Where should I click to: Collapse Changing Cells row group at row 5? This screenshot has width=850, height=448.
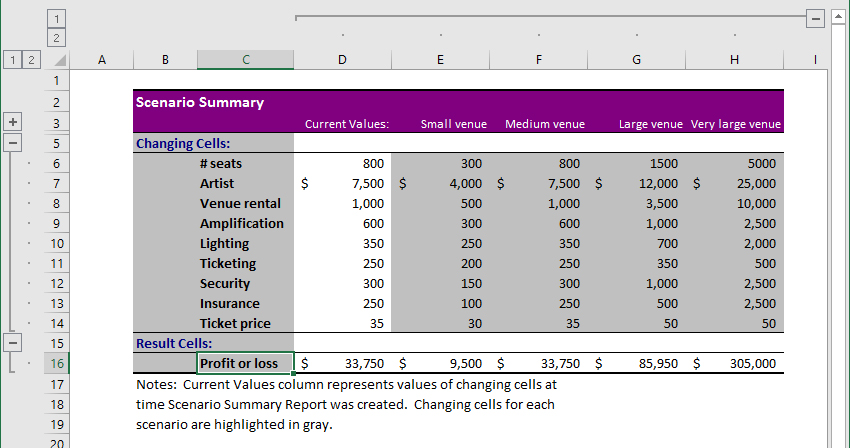tap(13, 143)
